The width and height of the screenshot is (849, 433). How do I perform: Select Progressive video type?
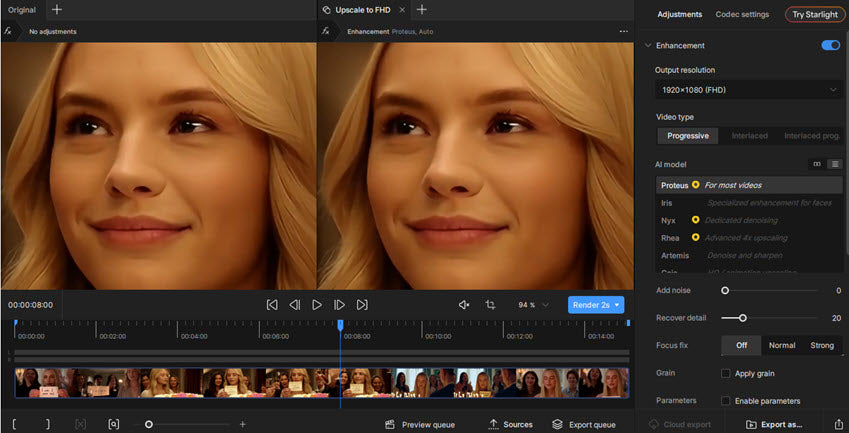[688, 136]
